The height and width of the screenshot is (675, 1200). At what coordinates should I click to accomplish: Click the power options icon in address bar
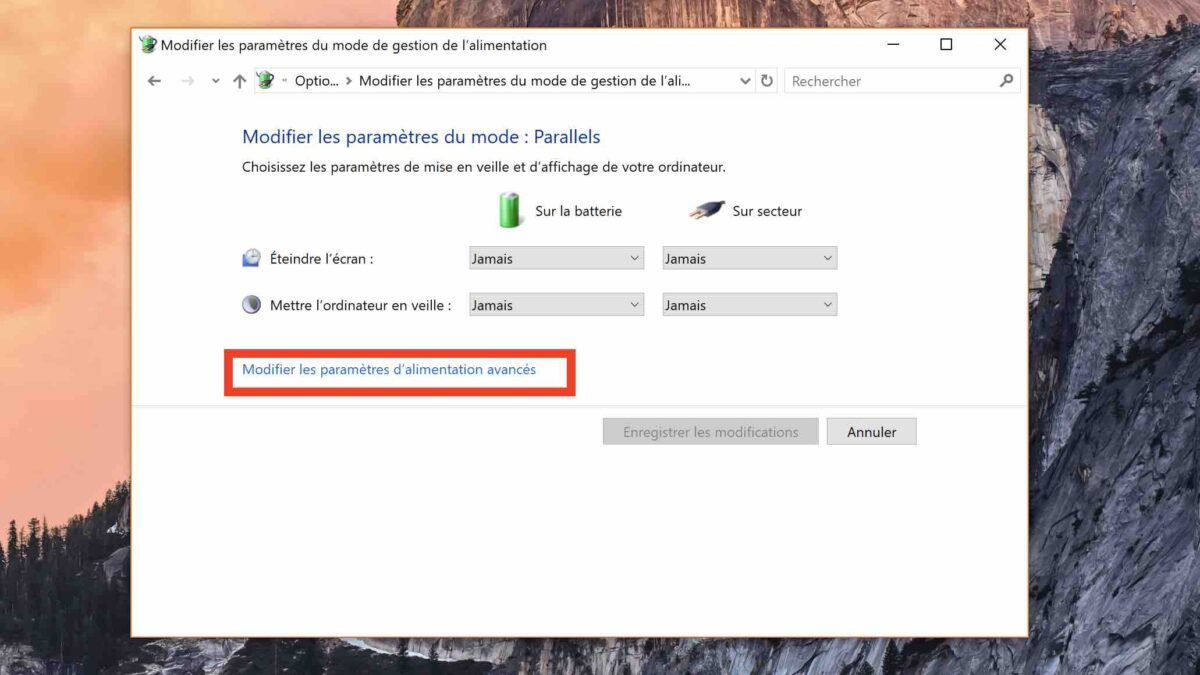pos(265,81)
